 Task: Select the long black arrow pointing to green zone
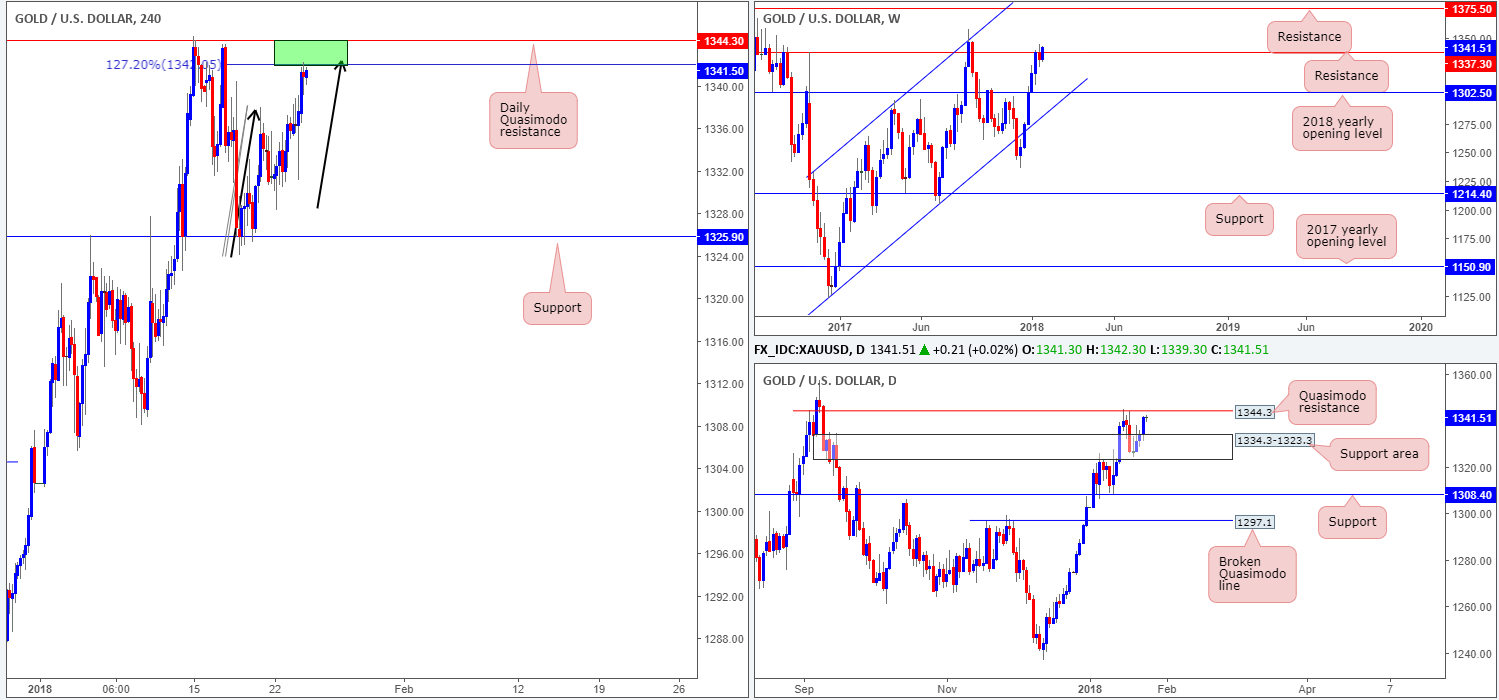(332, 134)
